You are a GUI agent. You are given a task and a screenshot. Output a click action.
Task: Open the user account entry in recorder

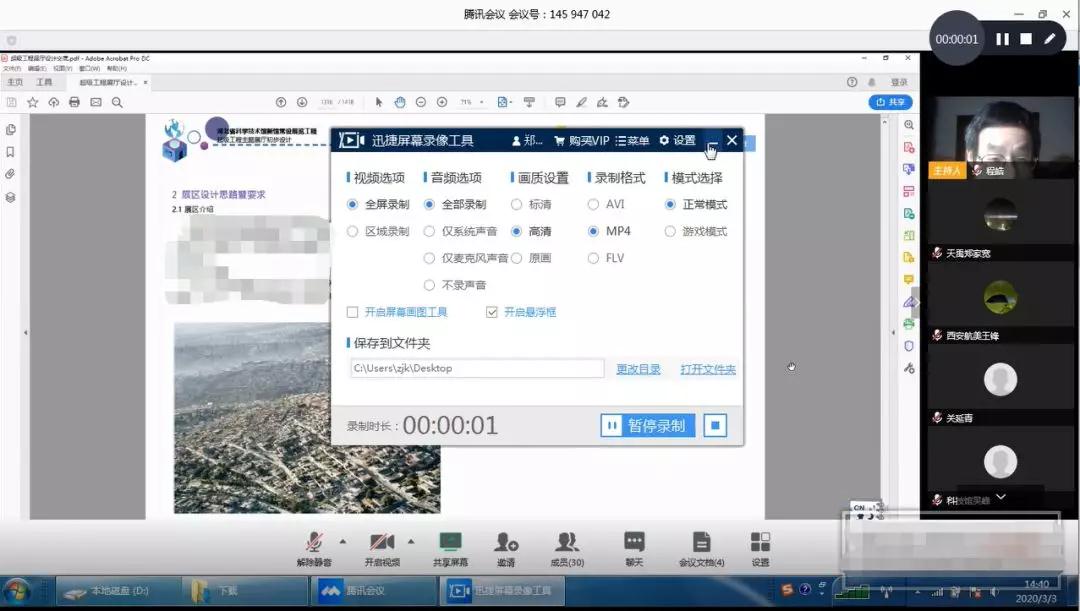coord(528,141)
